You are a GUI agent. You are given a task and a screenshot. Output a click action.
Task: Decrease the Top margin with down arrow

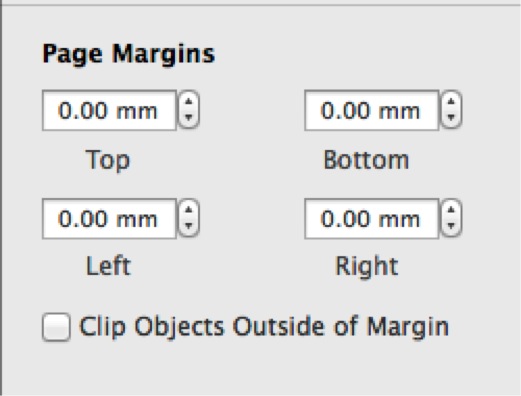click(x=189, y=118)
